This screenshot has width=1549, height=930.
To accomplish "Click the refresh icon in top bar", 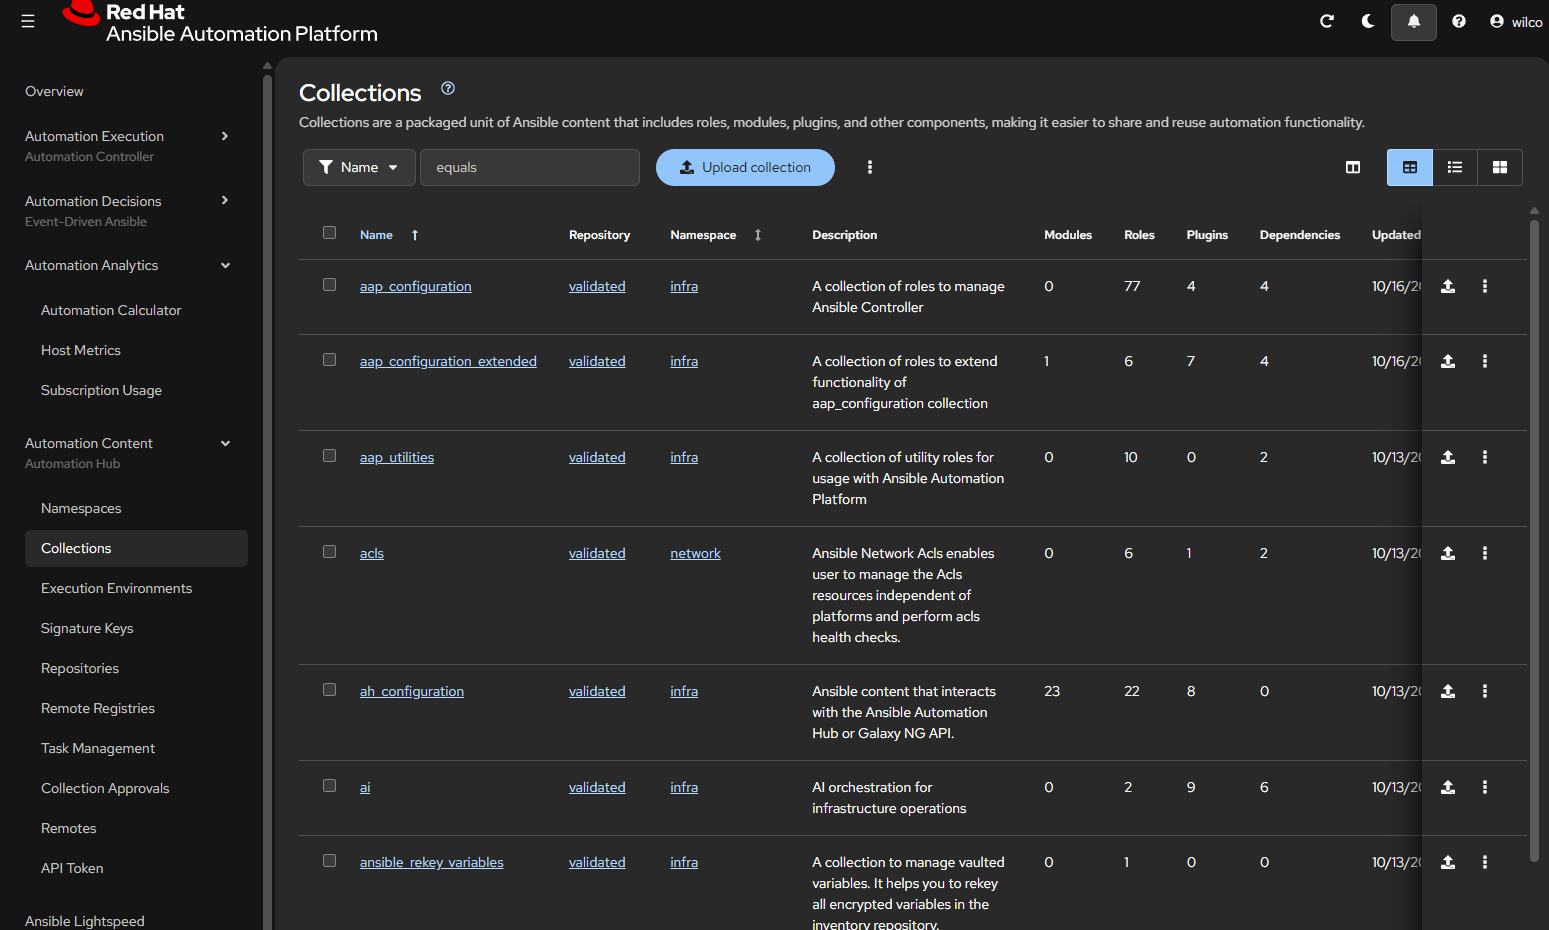I will tap(1326, 21).
